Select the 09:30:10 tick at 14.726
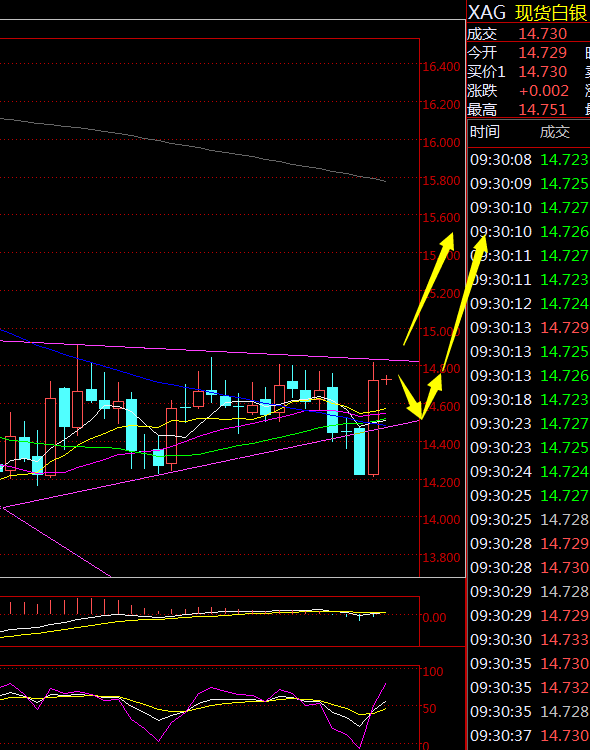Image resolution: width=590 pixels, height=750 pixels. tap(529, 232)
